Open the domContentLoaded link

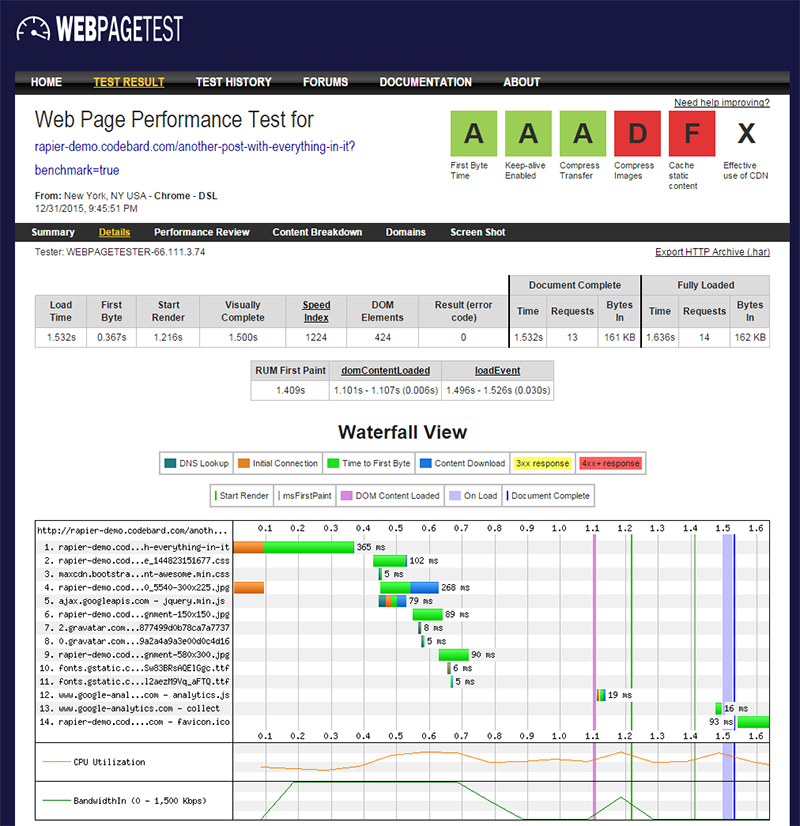(386, 371)
